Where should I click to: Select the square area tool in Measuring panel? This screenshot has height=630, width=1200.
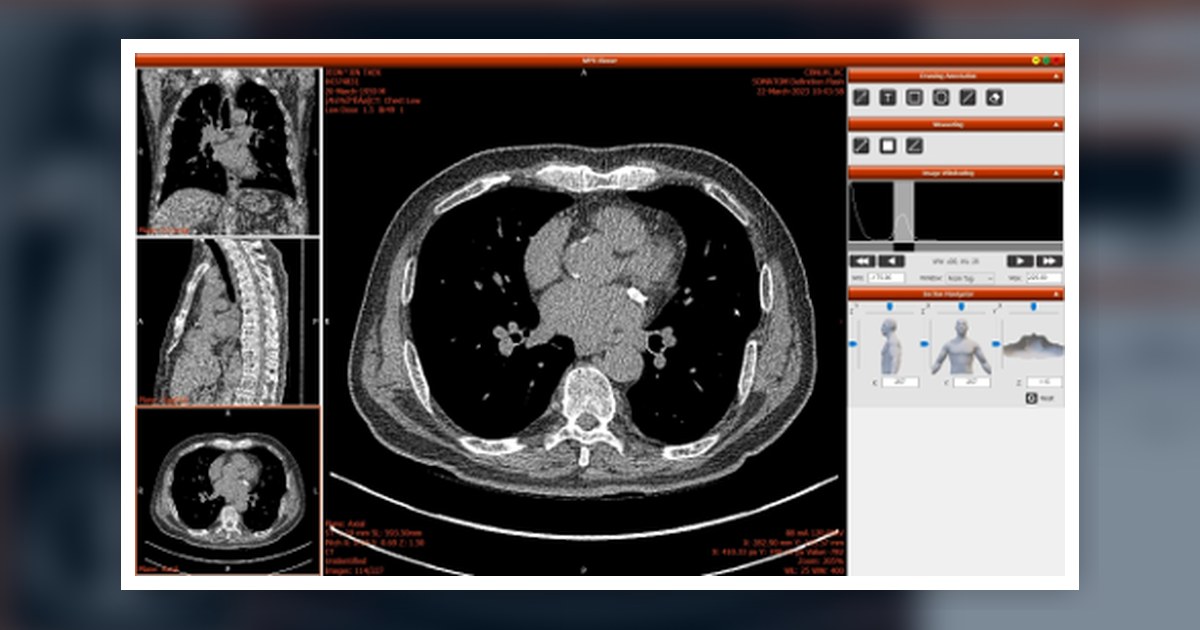point(887,146)
